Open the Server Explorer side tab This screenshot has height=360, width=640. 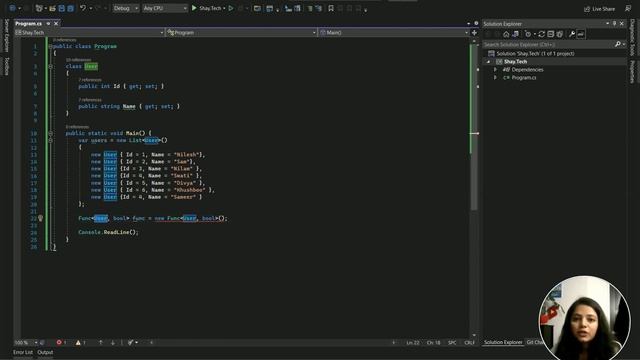(6, 36)
